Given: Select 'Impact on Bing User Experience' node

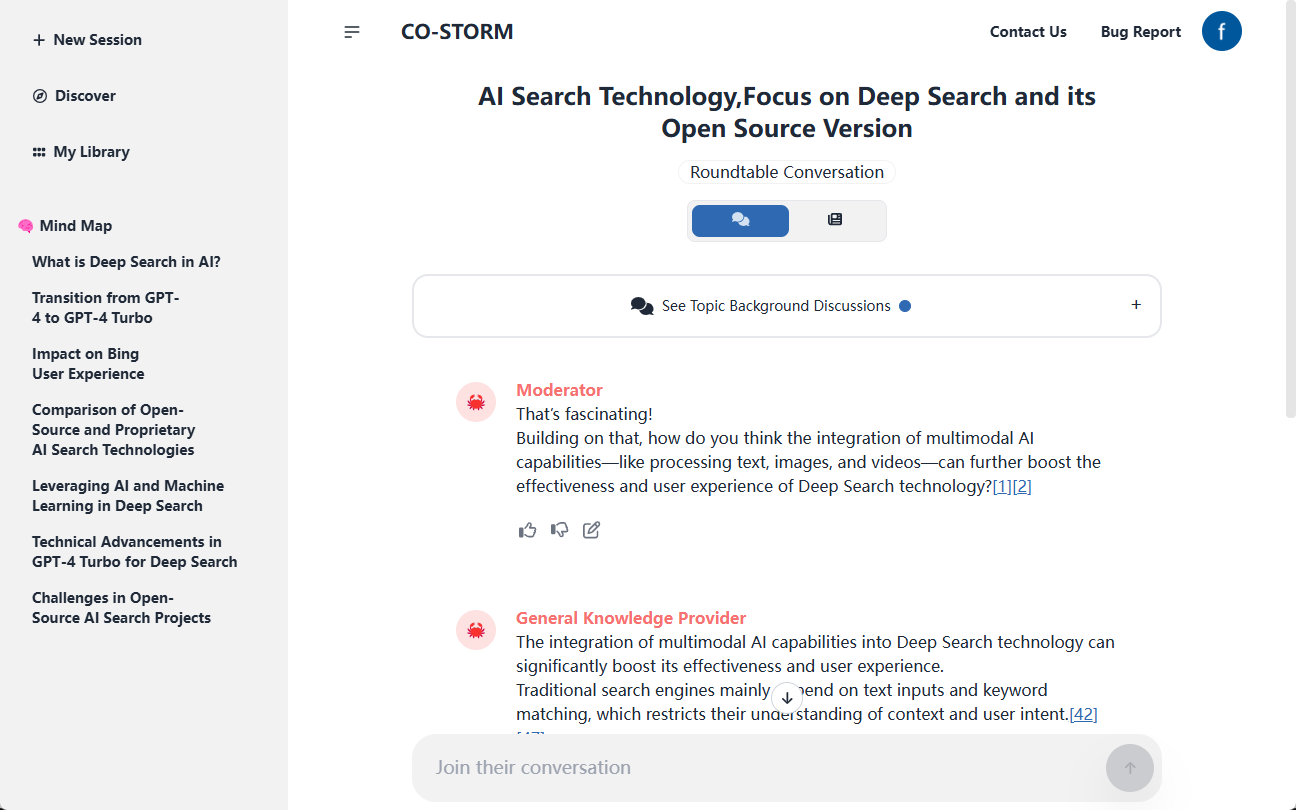Looking at the screenshot, I should 88,364.
